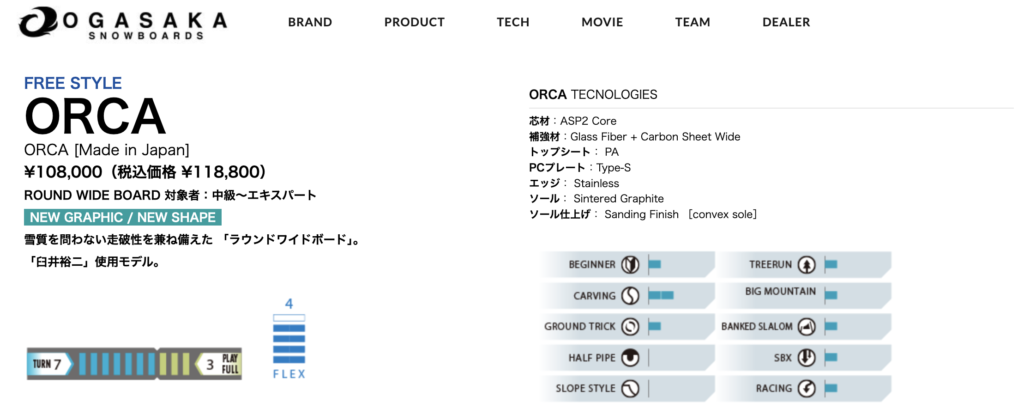Select the Slope Style icon
This screenshot has height=415, width=1024.
[630, 388]
